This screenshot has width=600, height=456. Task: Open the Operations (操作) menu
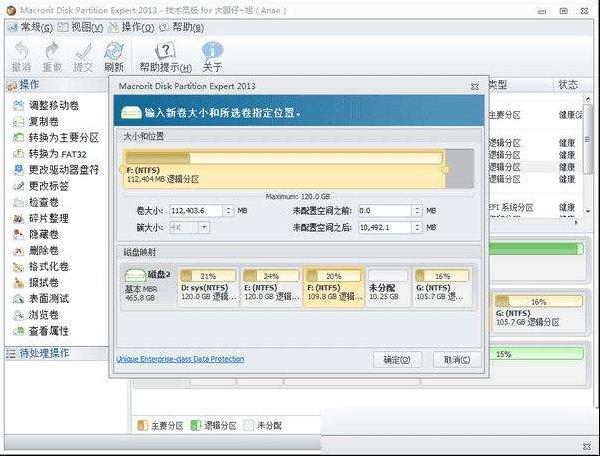coord(131,27)
